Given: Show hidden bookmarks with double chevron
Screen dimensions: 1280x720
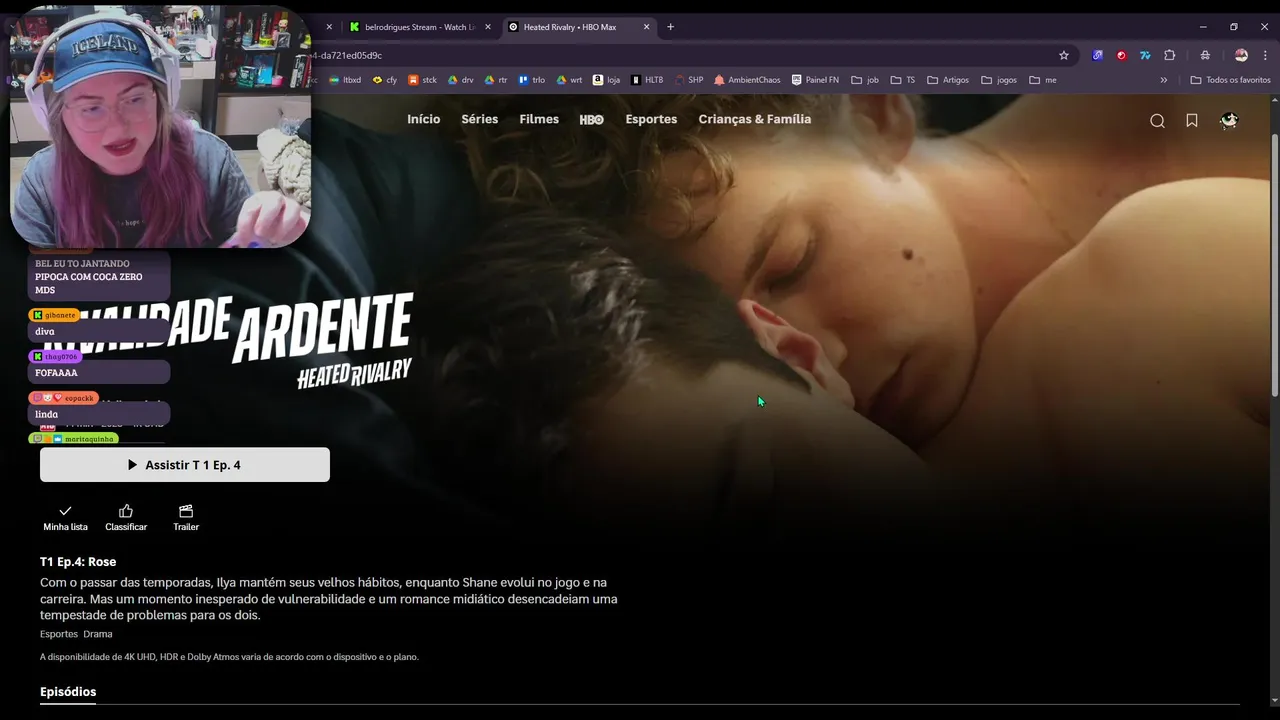Looking at the screenshot, I should coord(1163,80).
